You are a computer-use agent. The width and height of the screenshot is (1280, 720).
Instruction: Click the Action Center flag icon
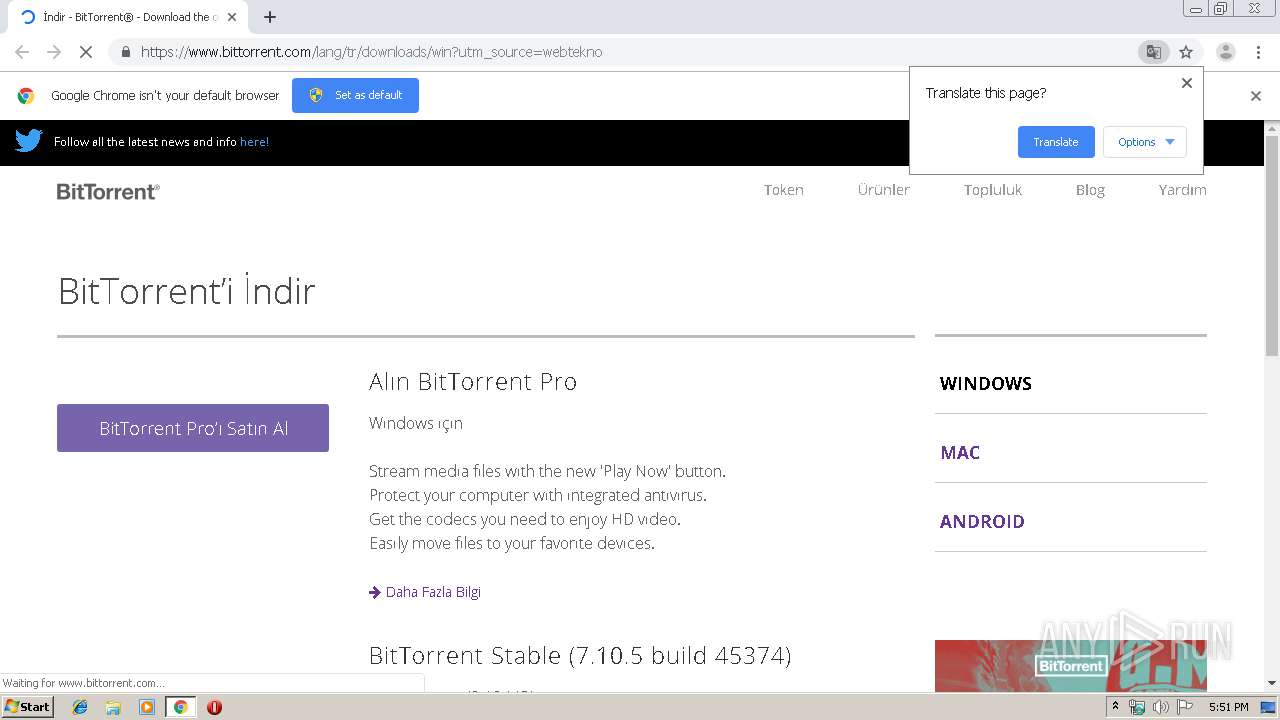point(1185,707)
